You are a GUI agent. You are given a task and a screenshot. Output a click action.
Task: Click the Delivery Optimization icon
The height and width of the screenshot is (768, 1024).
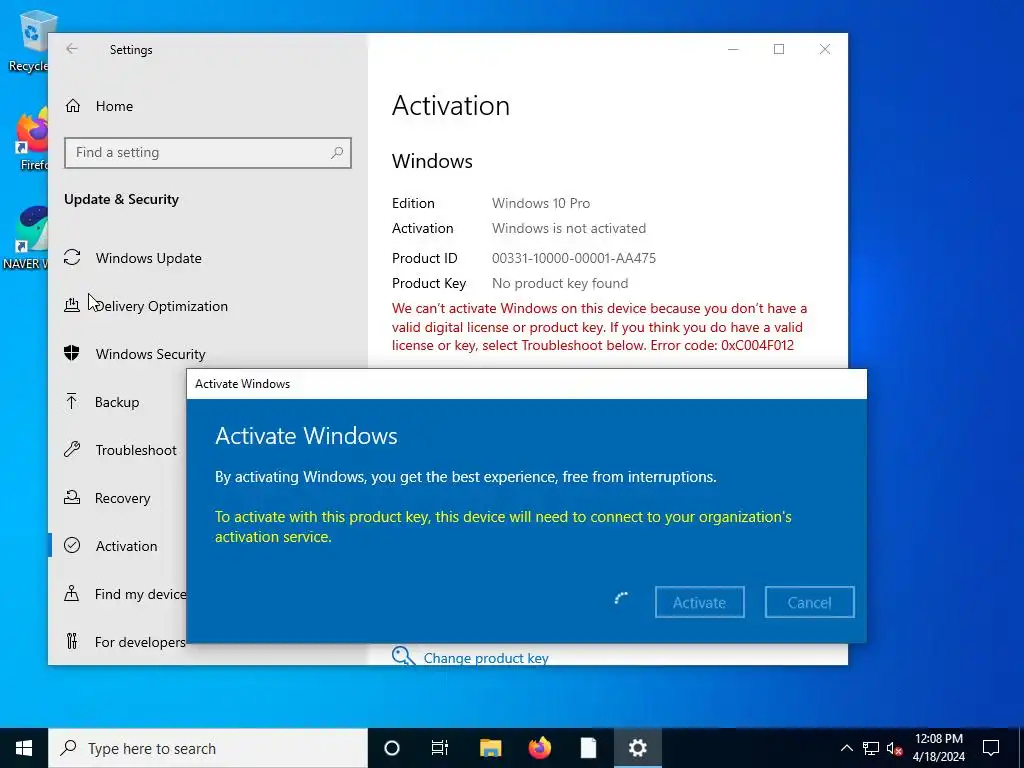point(72,305)
